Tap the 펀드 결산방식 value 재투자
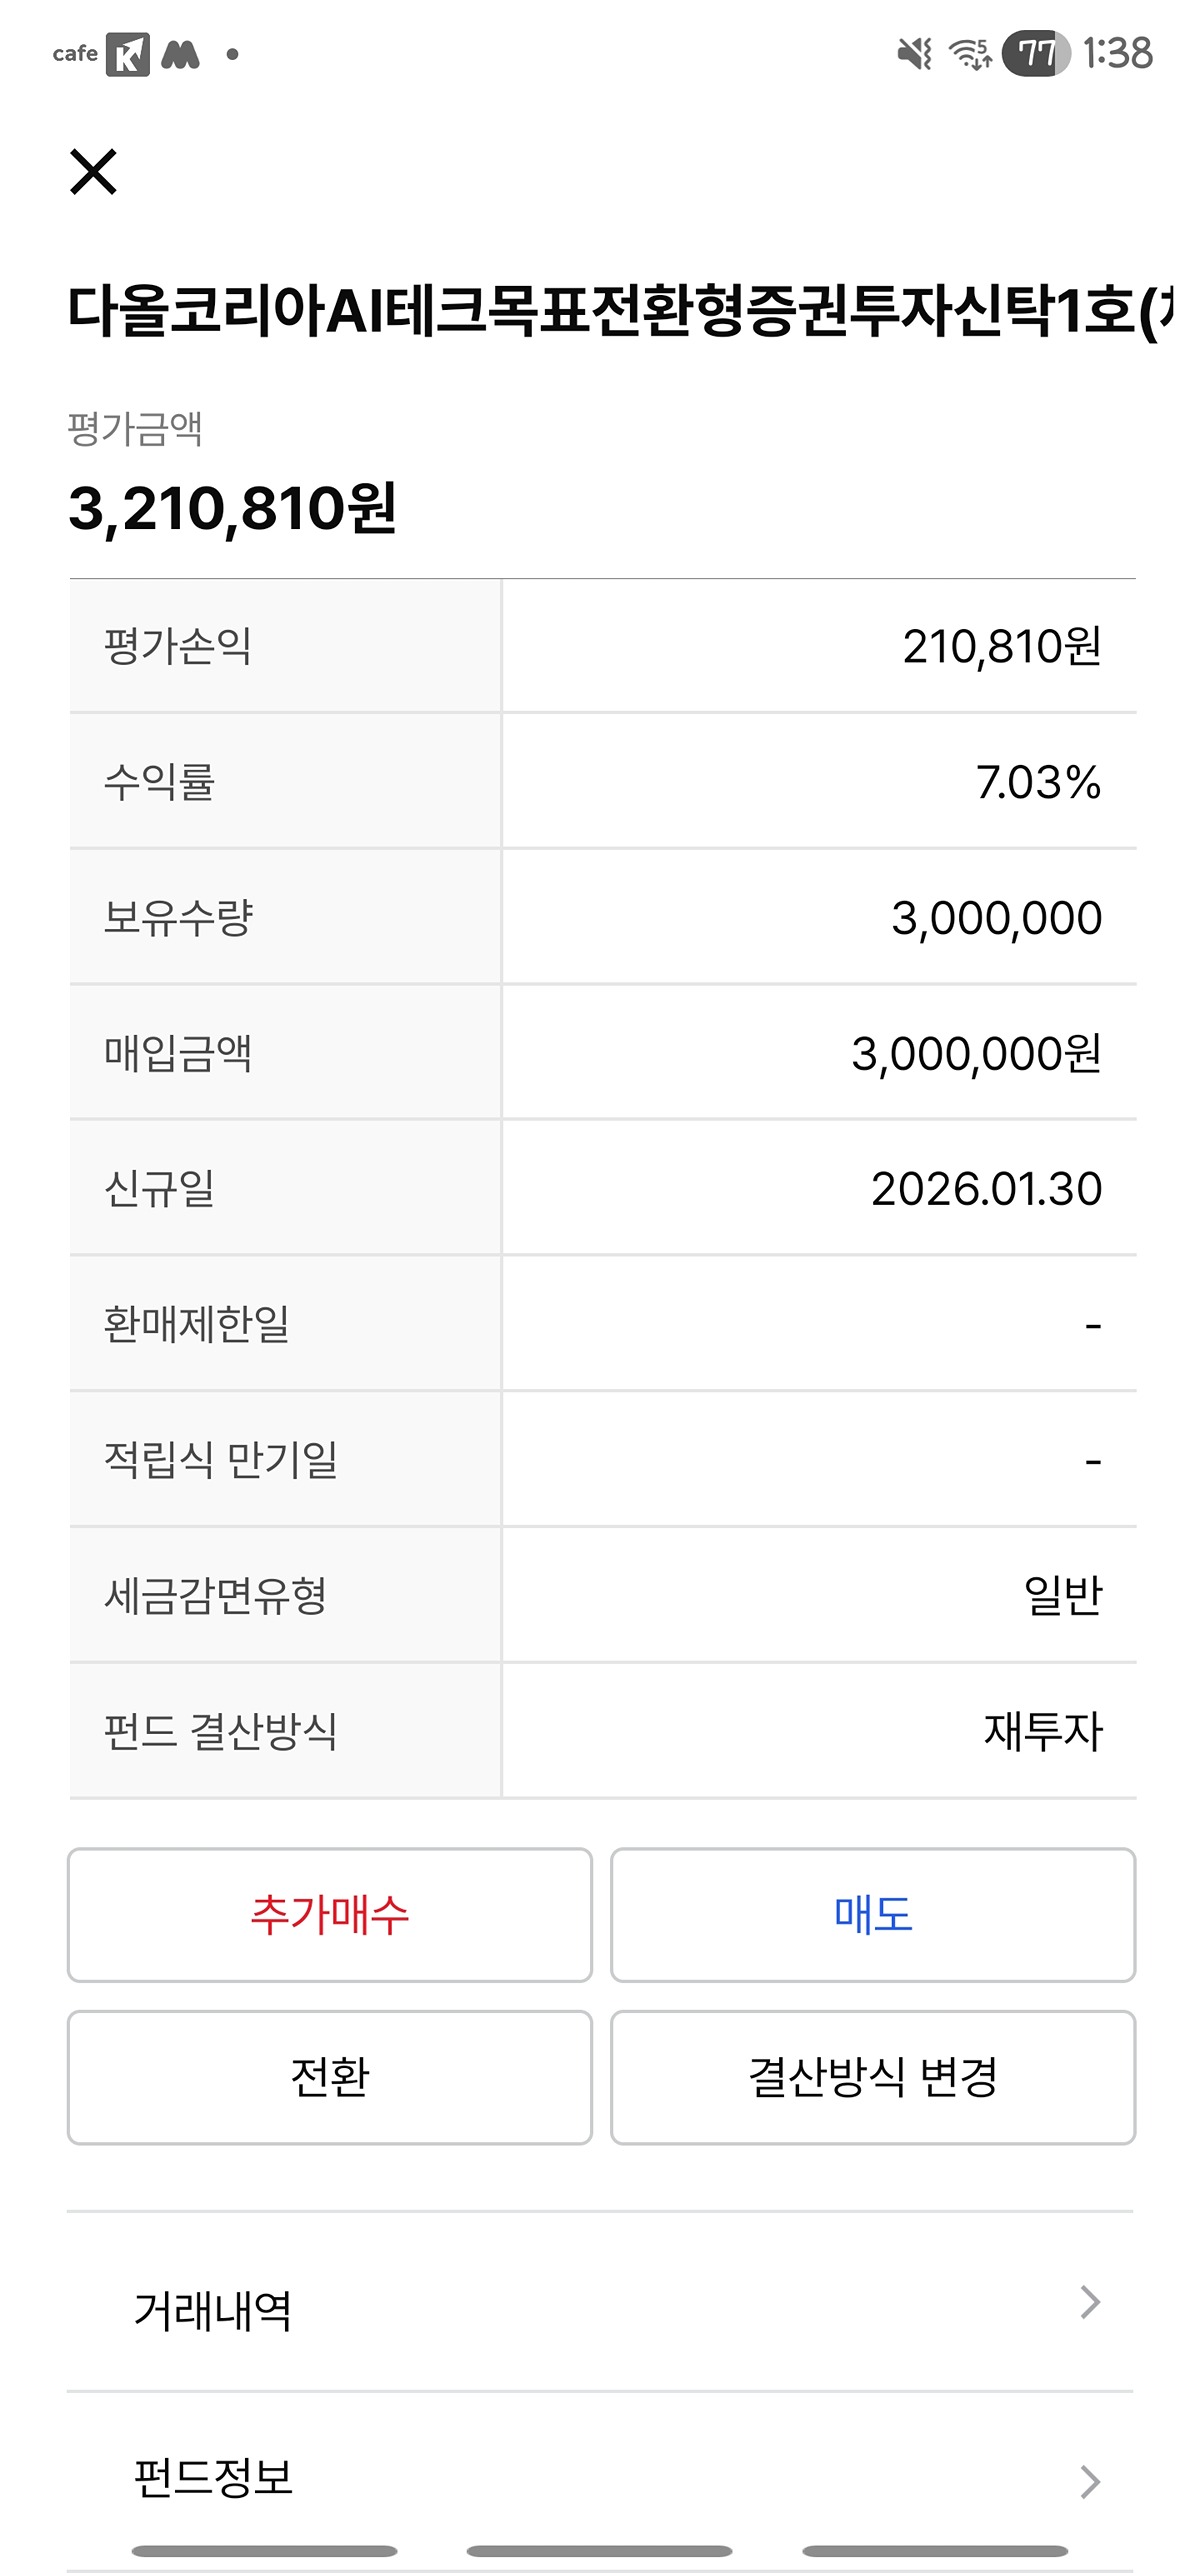1200x2573 pixels. click(x=1042, y=1731)
